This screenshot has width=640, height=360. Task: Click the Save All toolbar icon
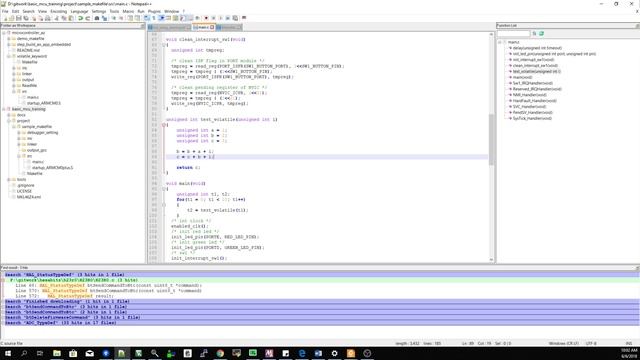click(x=26, y=18)
